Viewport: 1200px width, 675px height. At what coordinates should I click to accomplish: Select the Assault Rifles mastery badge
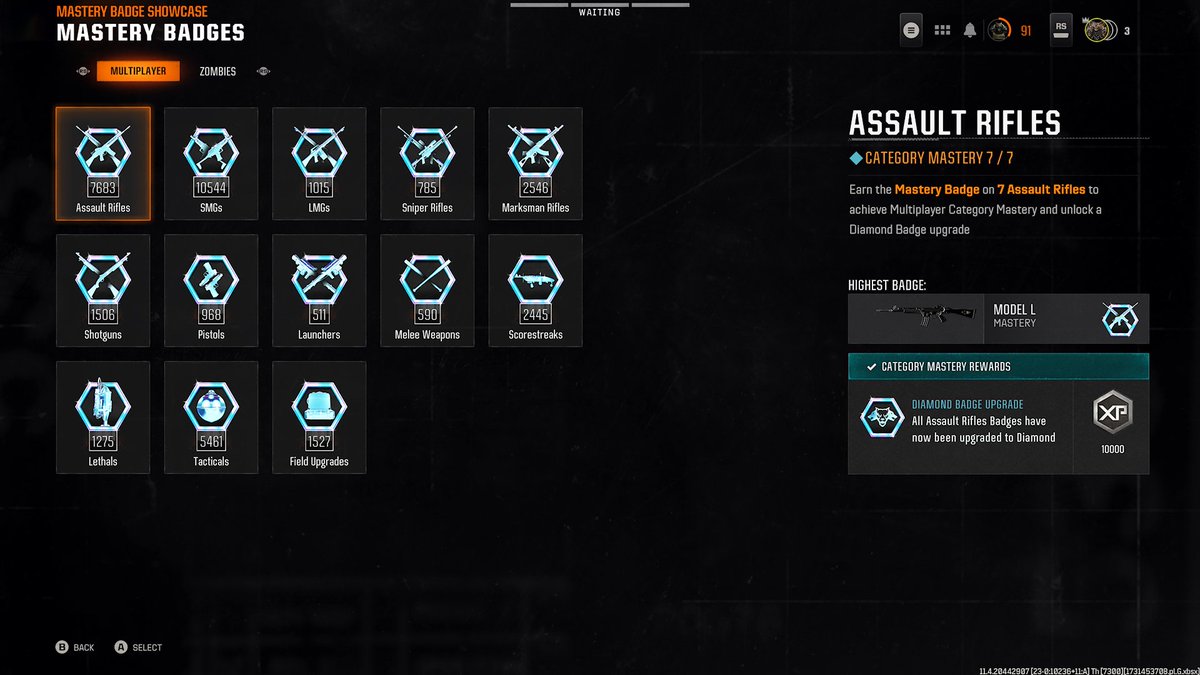click(x=103, y=164)
